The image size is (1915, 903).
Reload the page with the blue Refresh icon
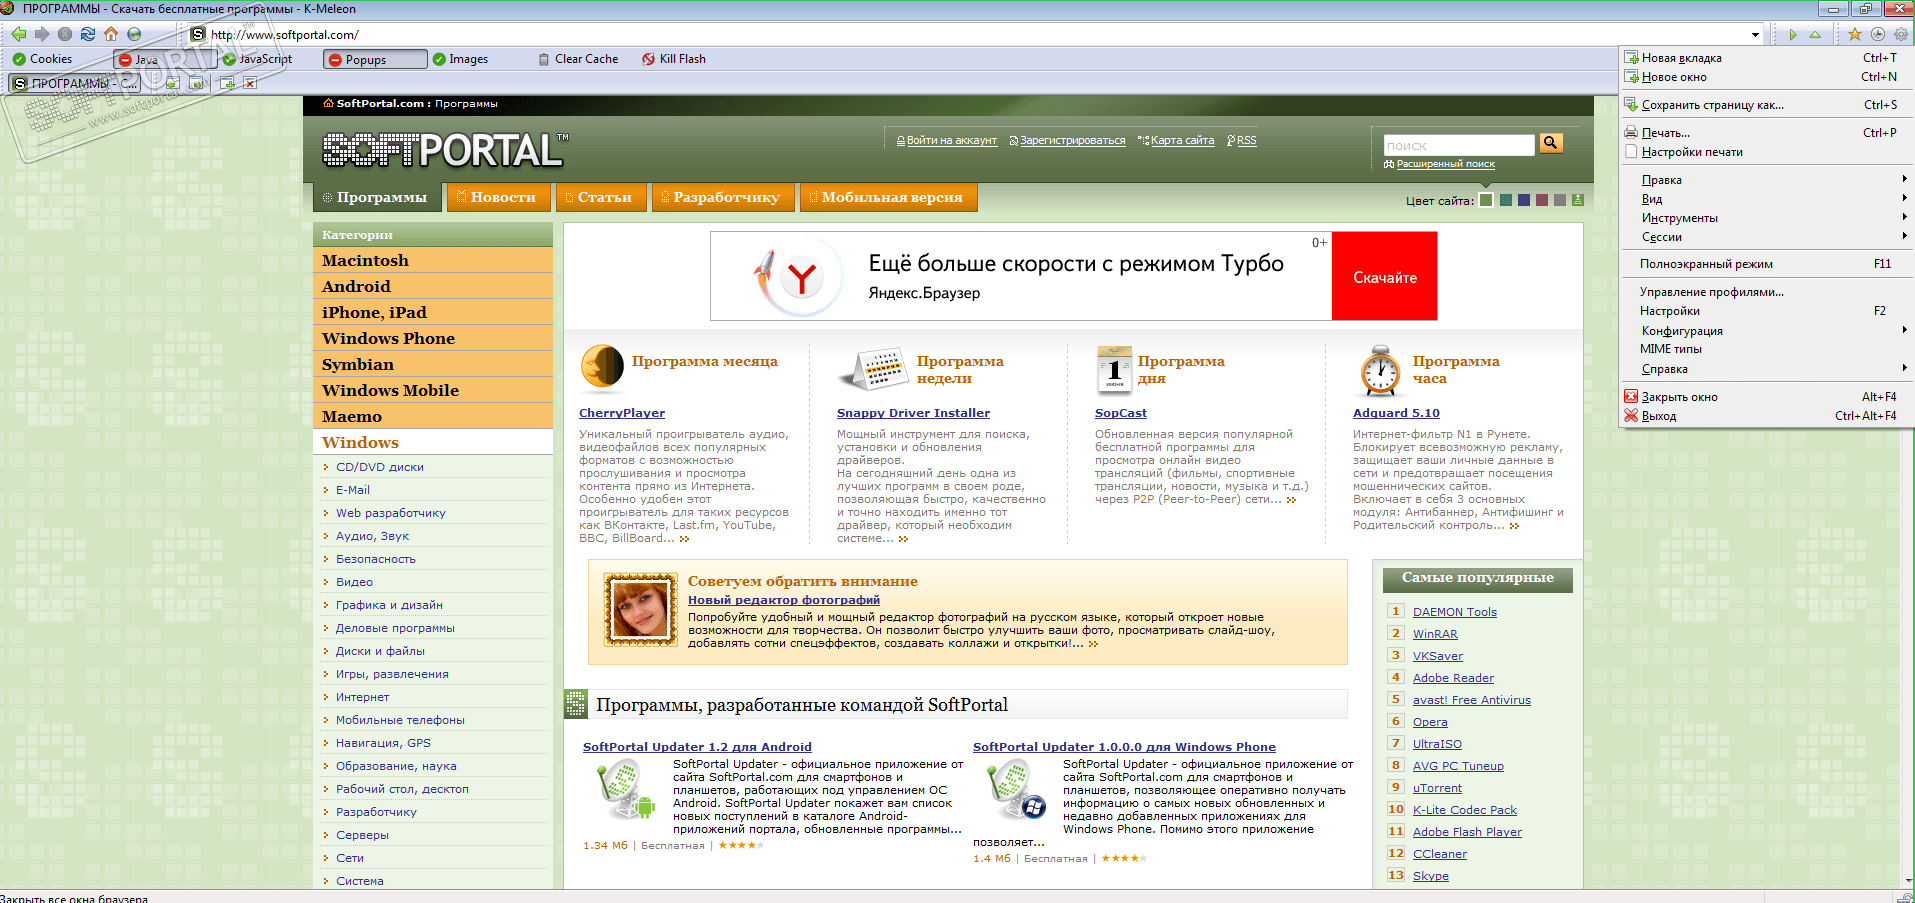[x=88, y=34]
